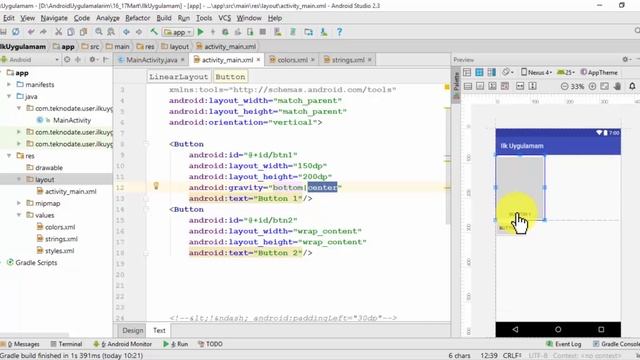Navigate forward with the right arrow icon
The image size is (640, 360).
pos(139,32)
